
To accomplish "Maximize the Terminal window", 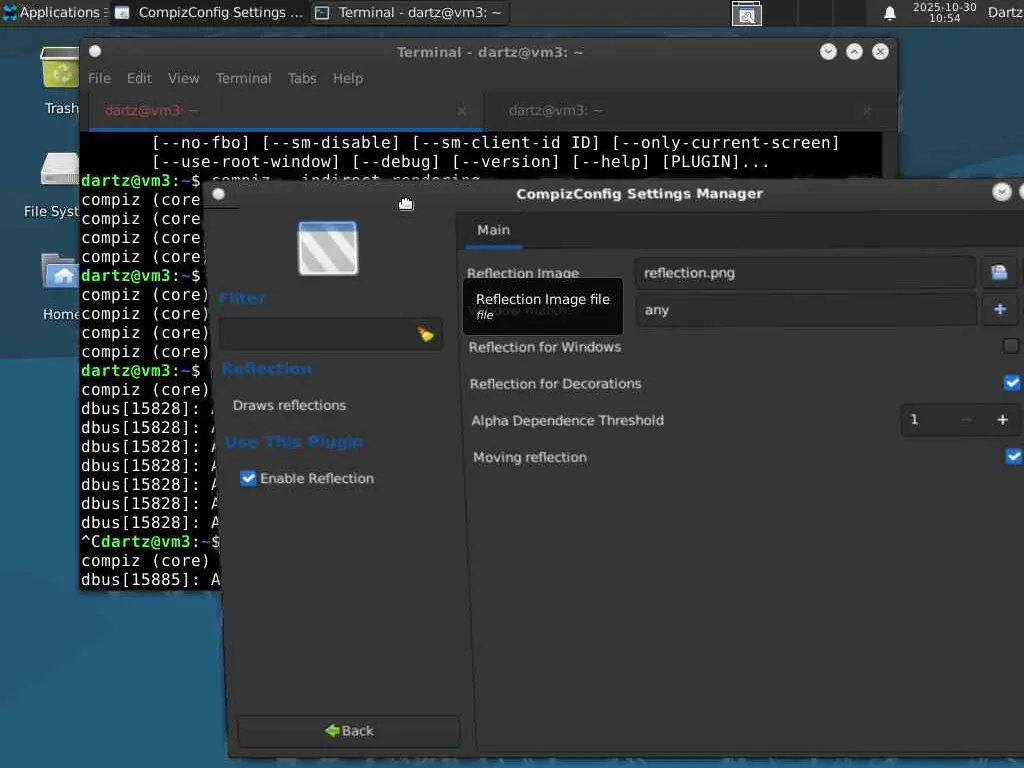I will tap(854, 52).
